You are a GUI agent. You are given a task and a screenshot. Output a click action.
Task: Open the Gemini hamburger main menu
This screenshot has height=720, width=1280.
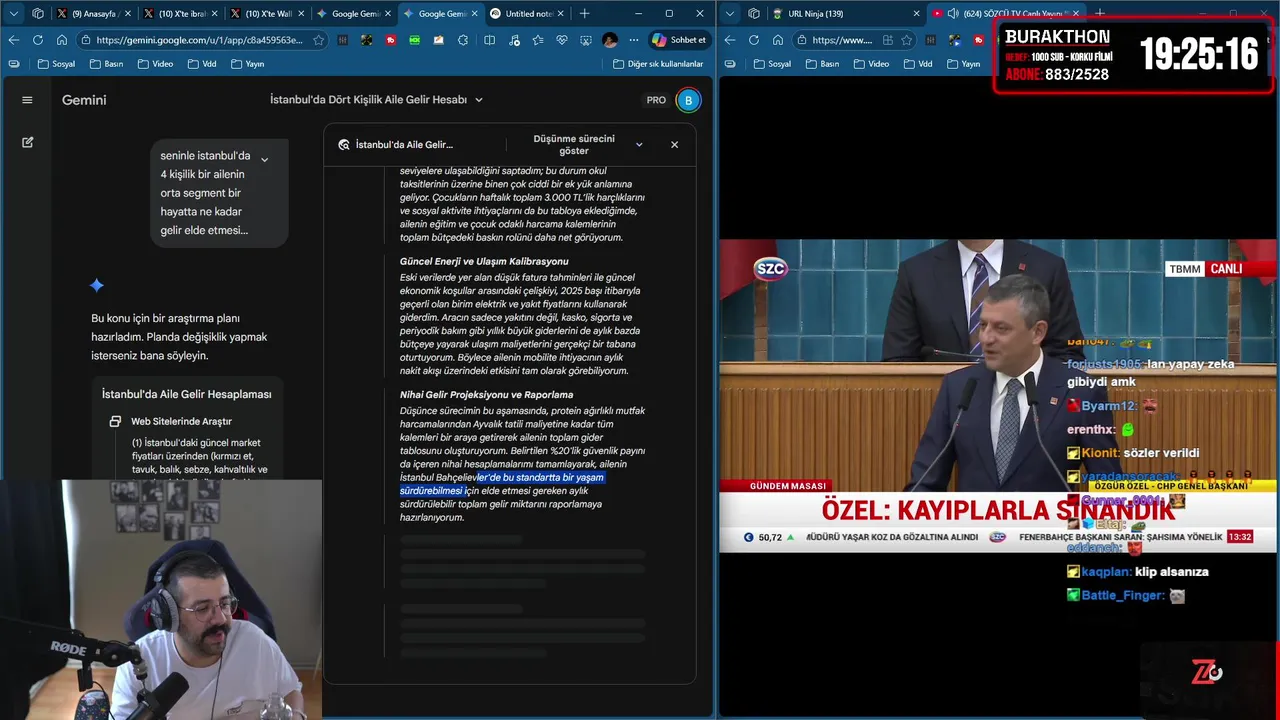(x=27, y=100)
